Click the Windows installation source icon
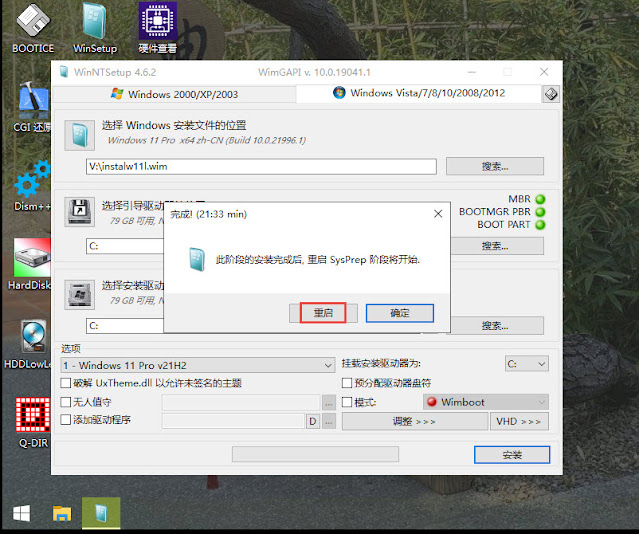The width and height of the screenshot is (639, 534). (x=79, y=135)
